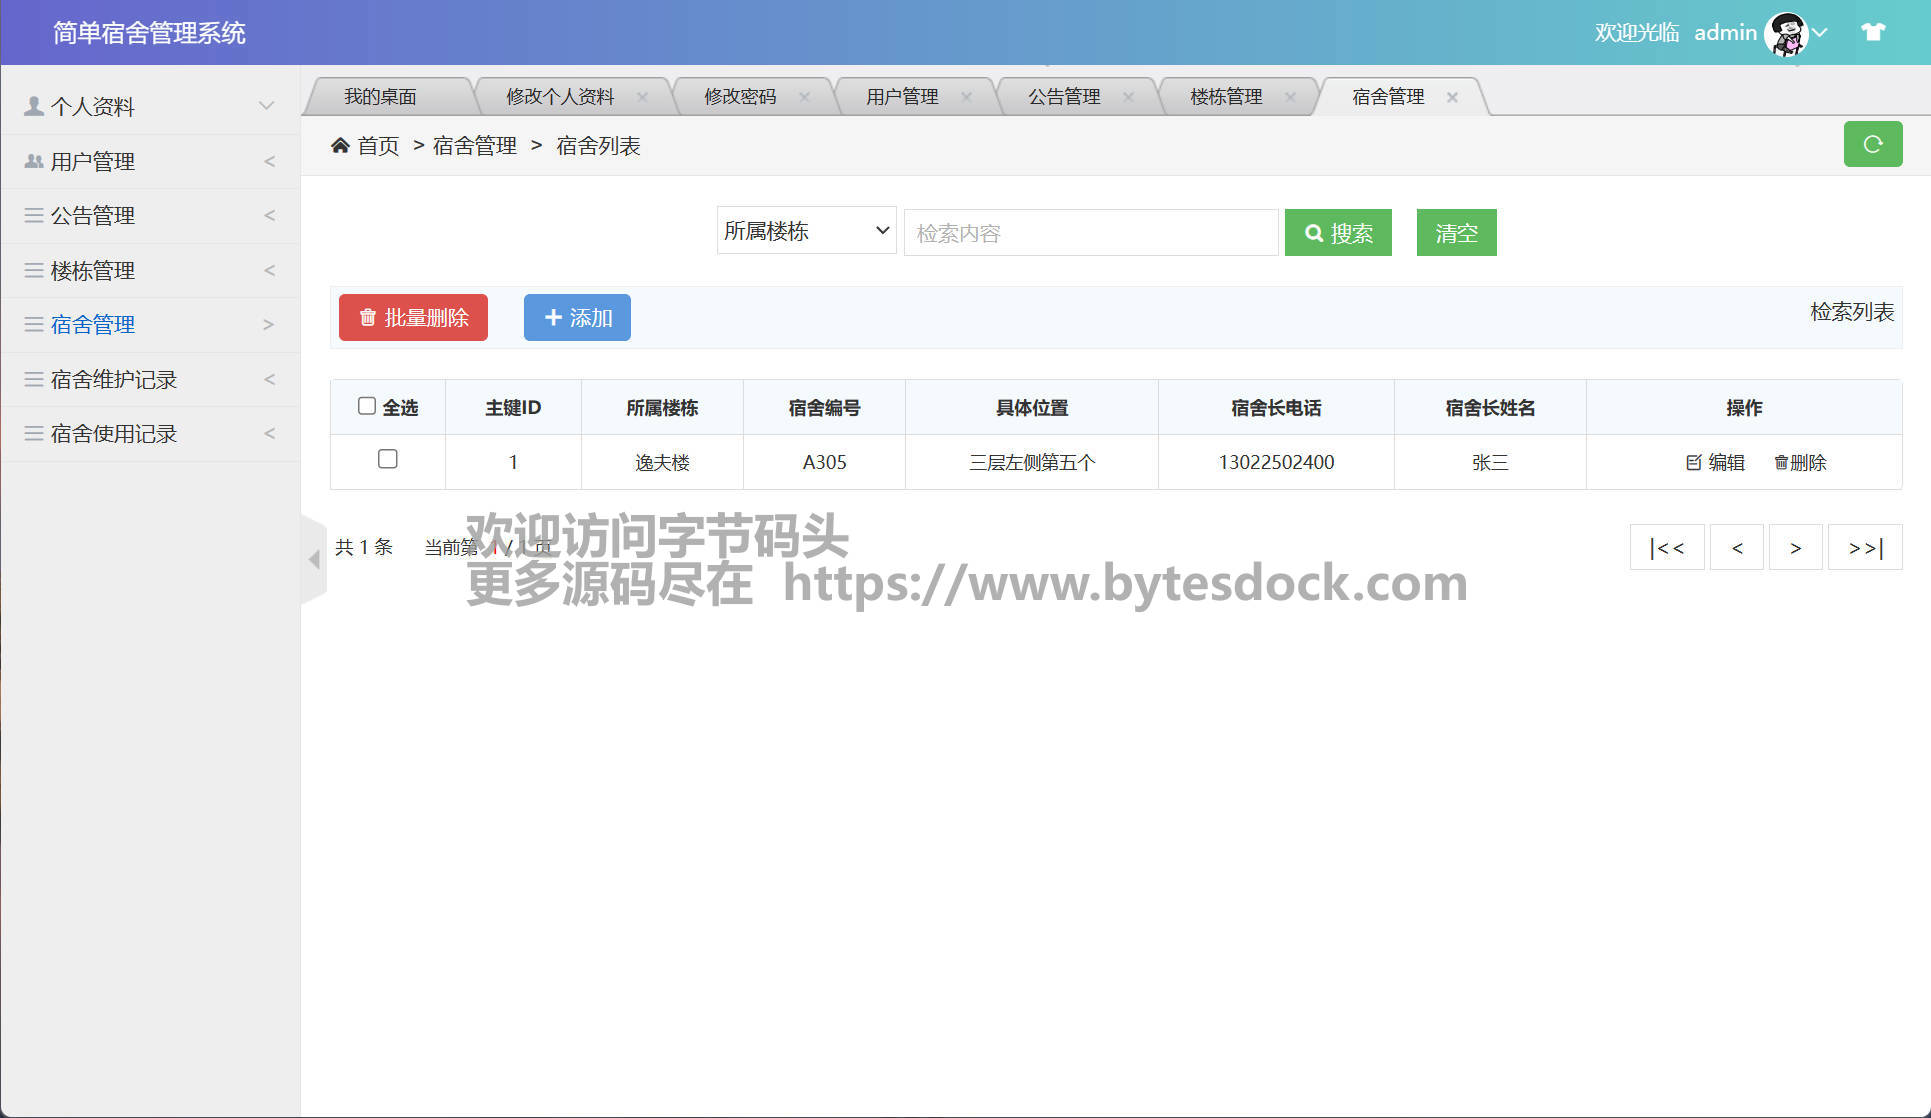Screen dimensions: 1931x1118
Task: Collapse the sidebar with the arrow handle
Action: pyautogui.click(x=314, y=559)
